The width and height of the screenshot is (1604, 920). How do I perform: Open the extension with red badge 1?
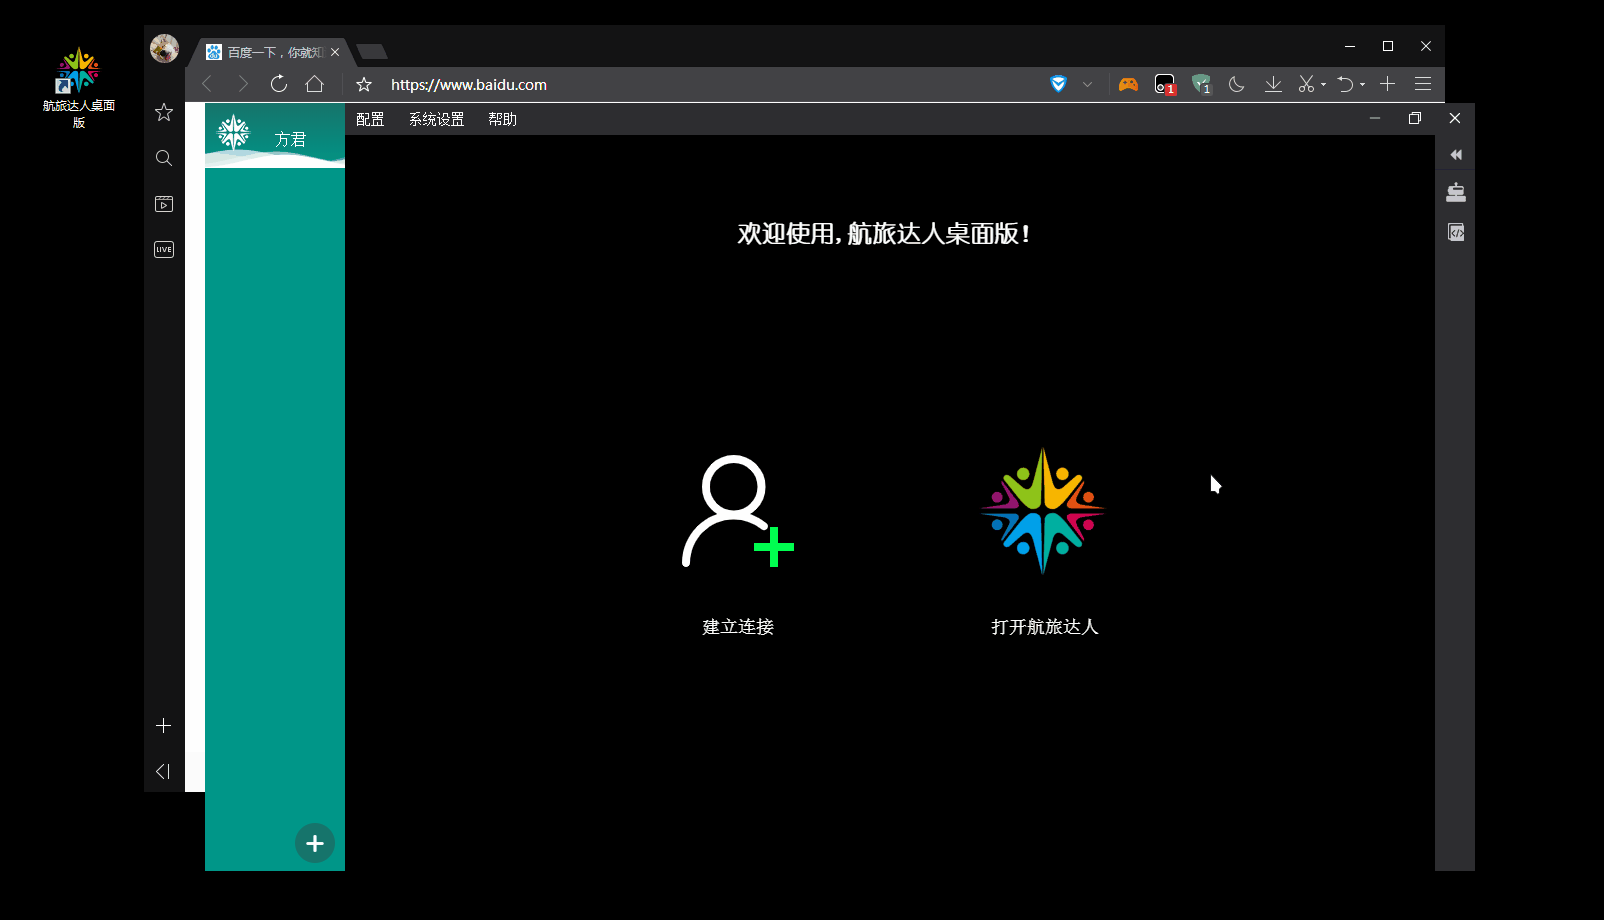click(x=1165, y=85)
